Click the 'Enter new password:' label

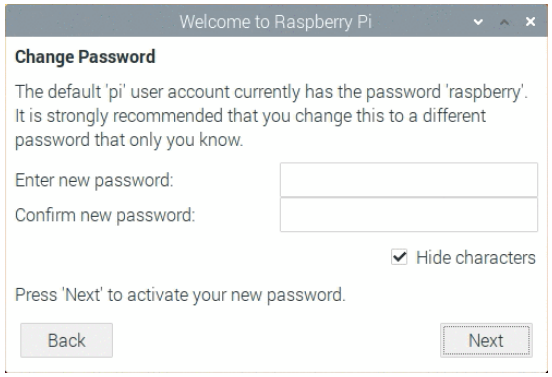[x=94, y=180]
